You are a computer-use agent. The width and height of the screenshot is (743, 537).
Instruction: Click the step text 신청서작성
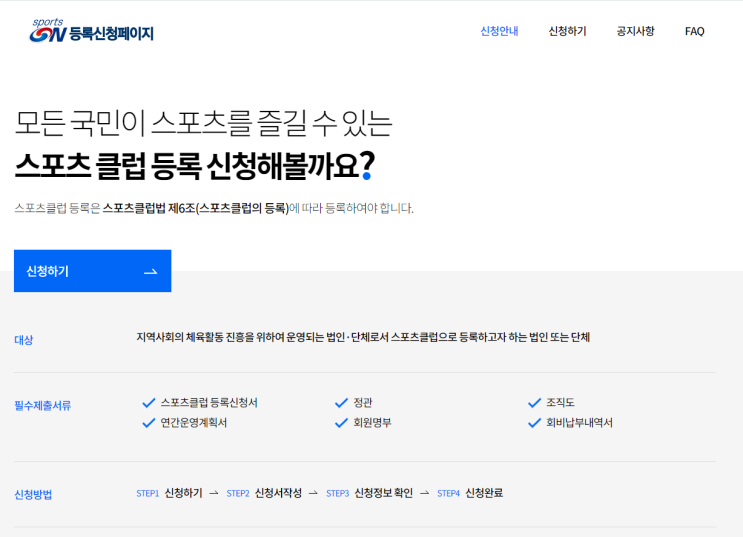tap(278, 493)
